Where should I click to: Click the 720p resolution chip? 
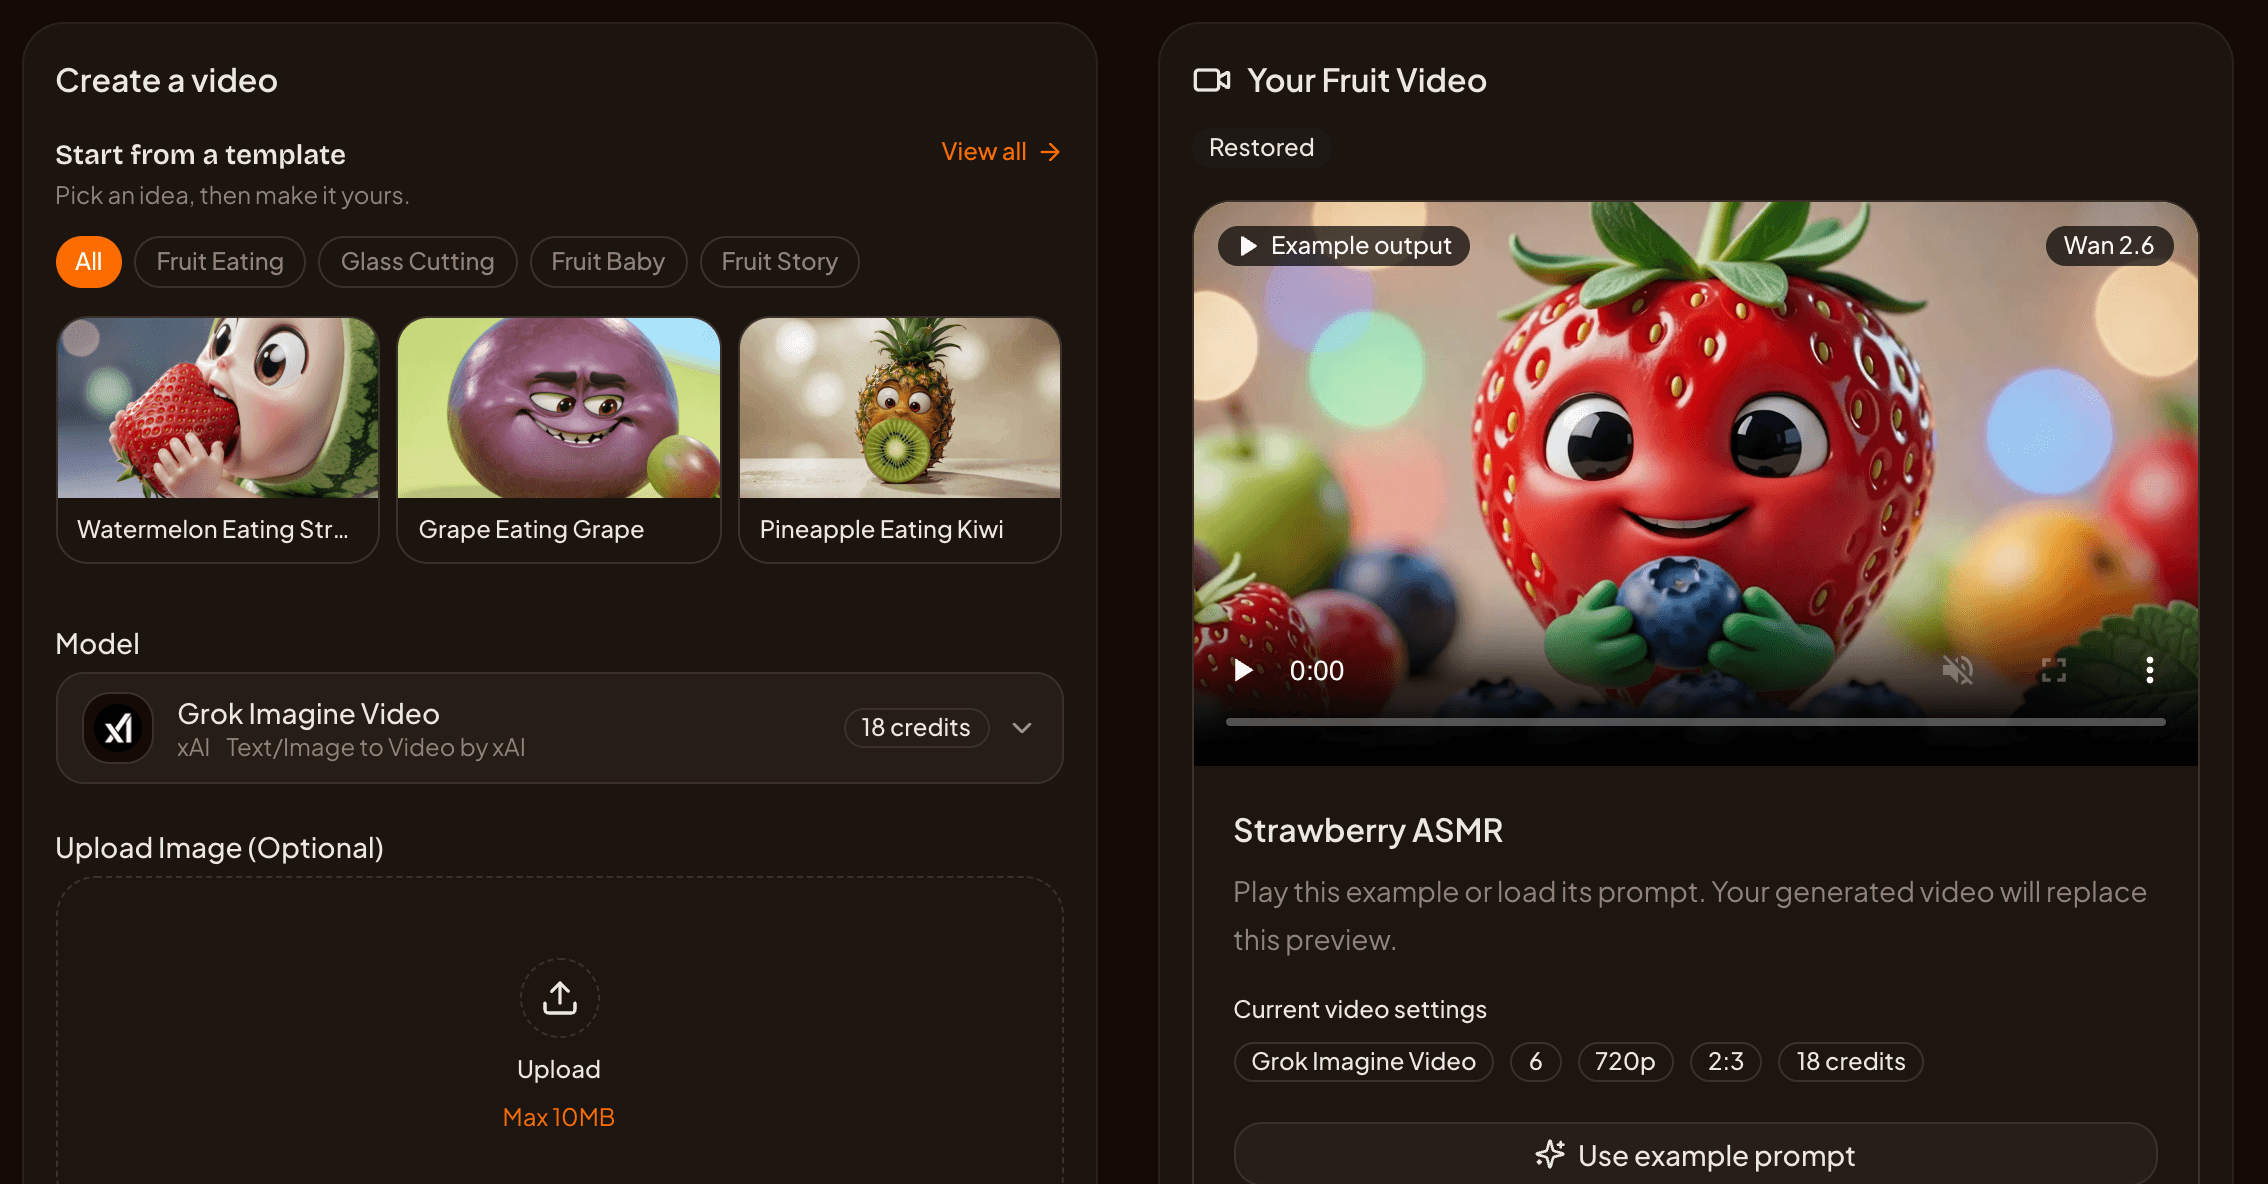[1625, 1062]
